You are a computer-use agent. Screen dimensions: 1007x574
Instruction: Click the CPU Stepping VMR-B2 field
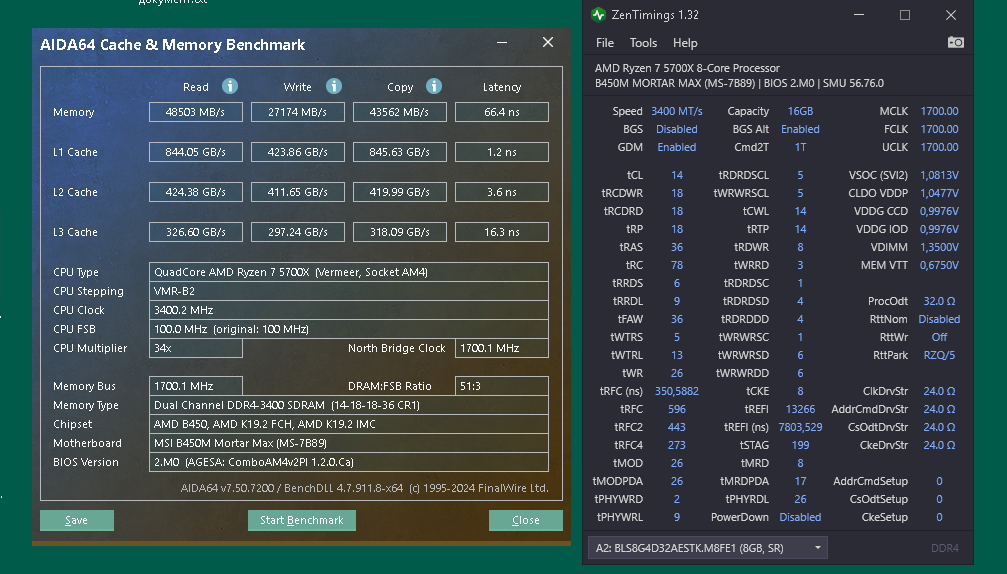coord(349,291)
